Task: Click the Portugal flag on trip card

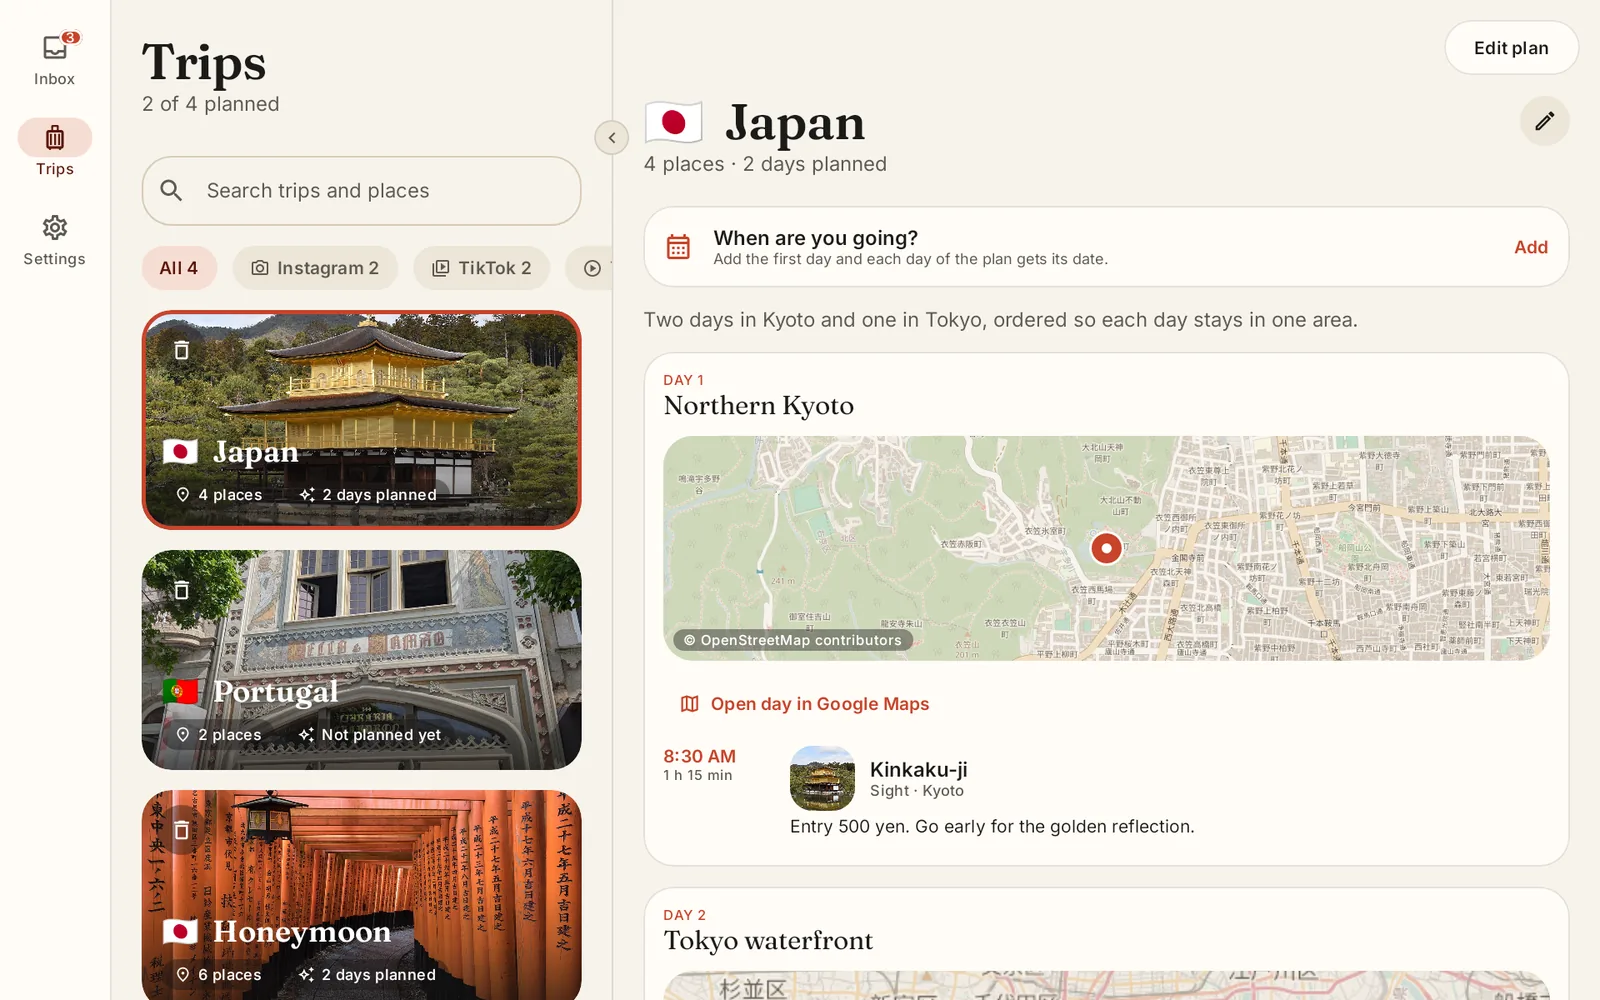Action: point(180,691)
